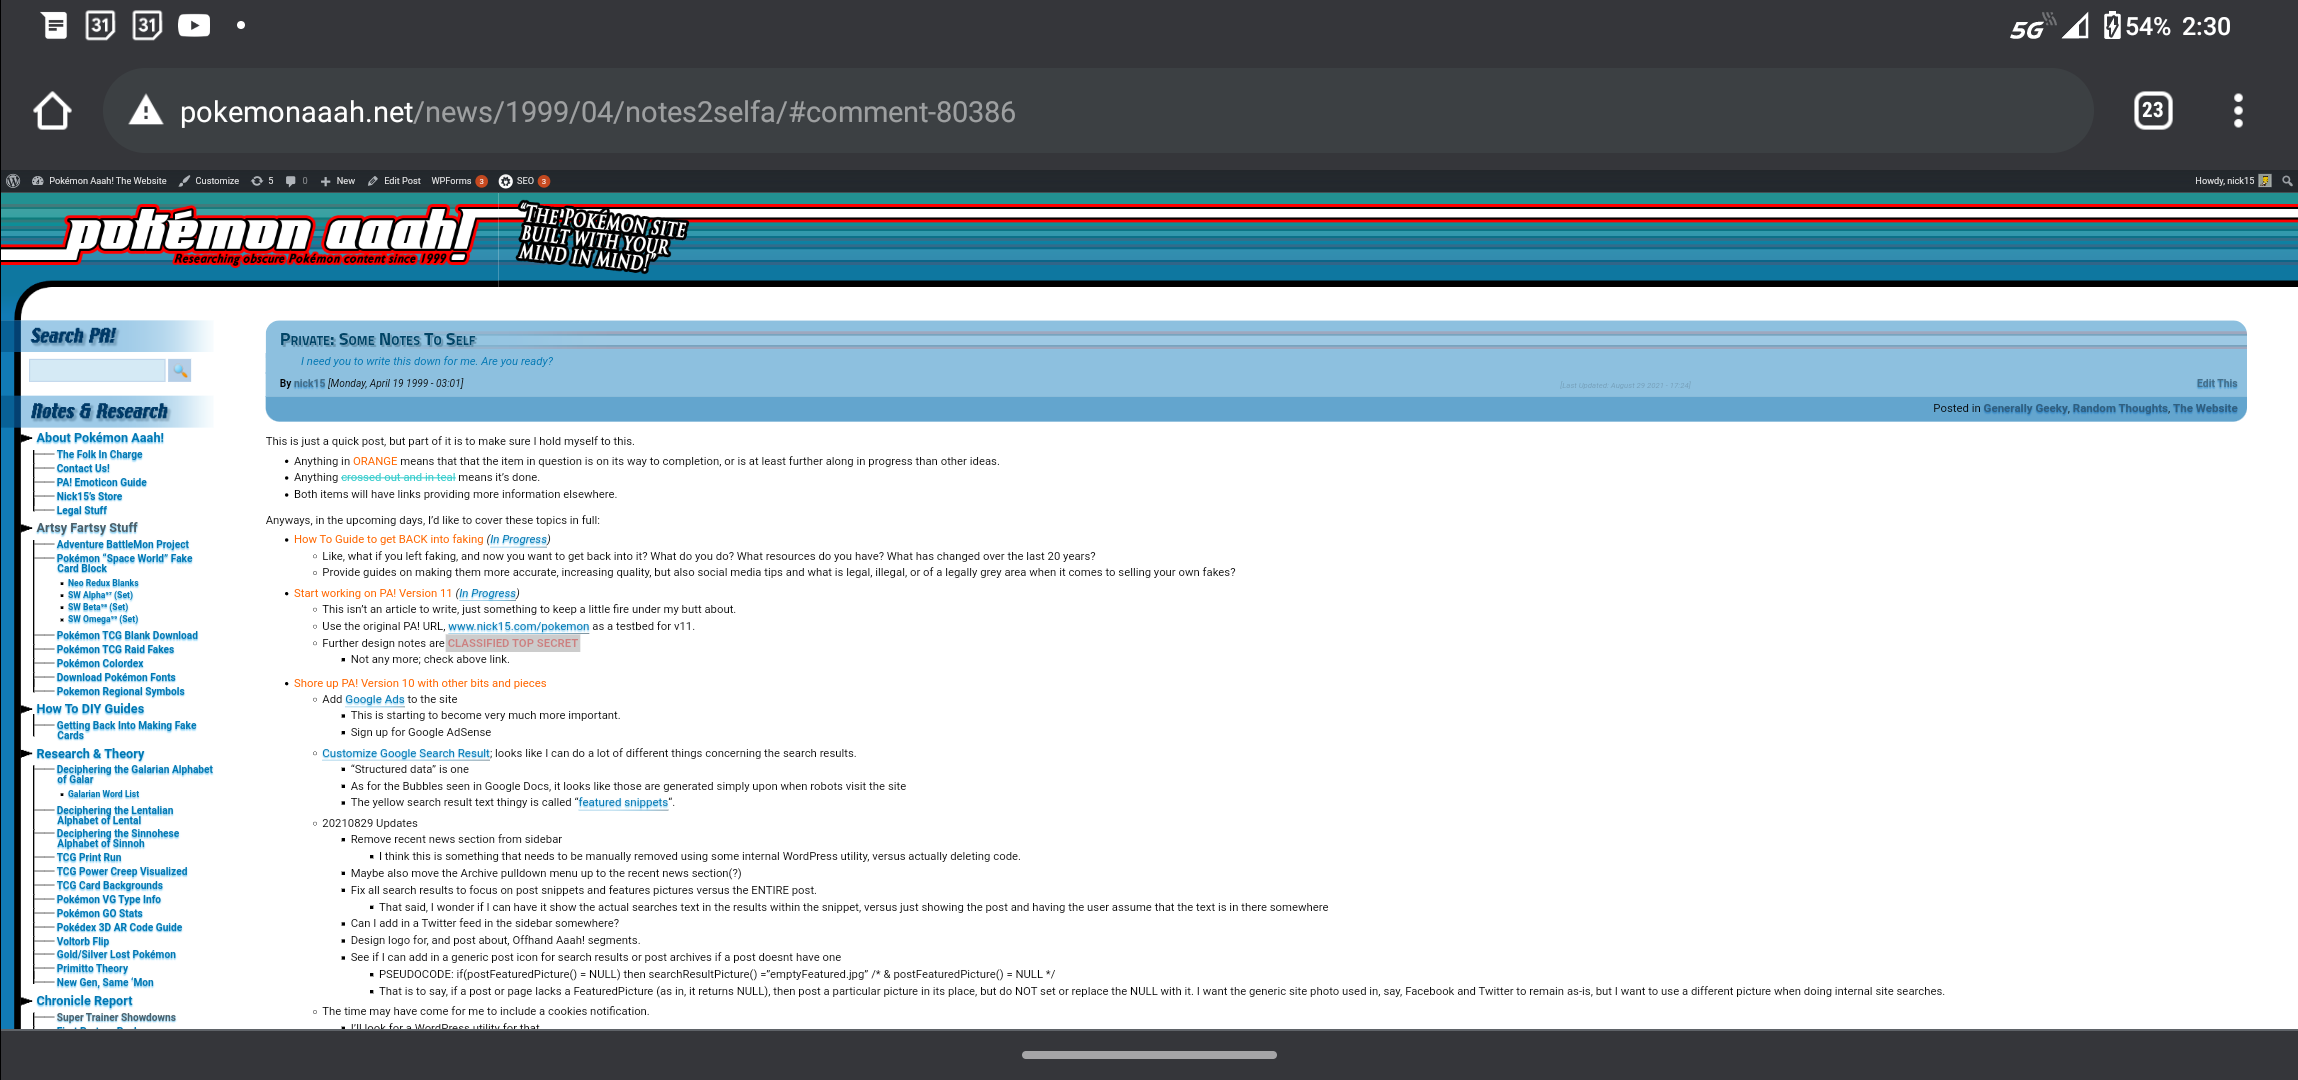The width and height of the screenshot is (2298, 1080).
Task: Open the Comments bubble showing 0
Action: (x=296, y=181)
